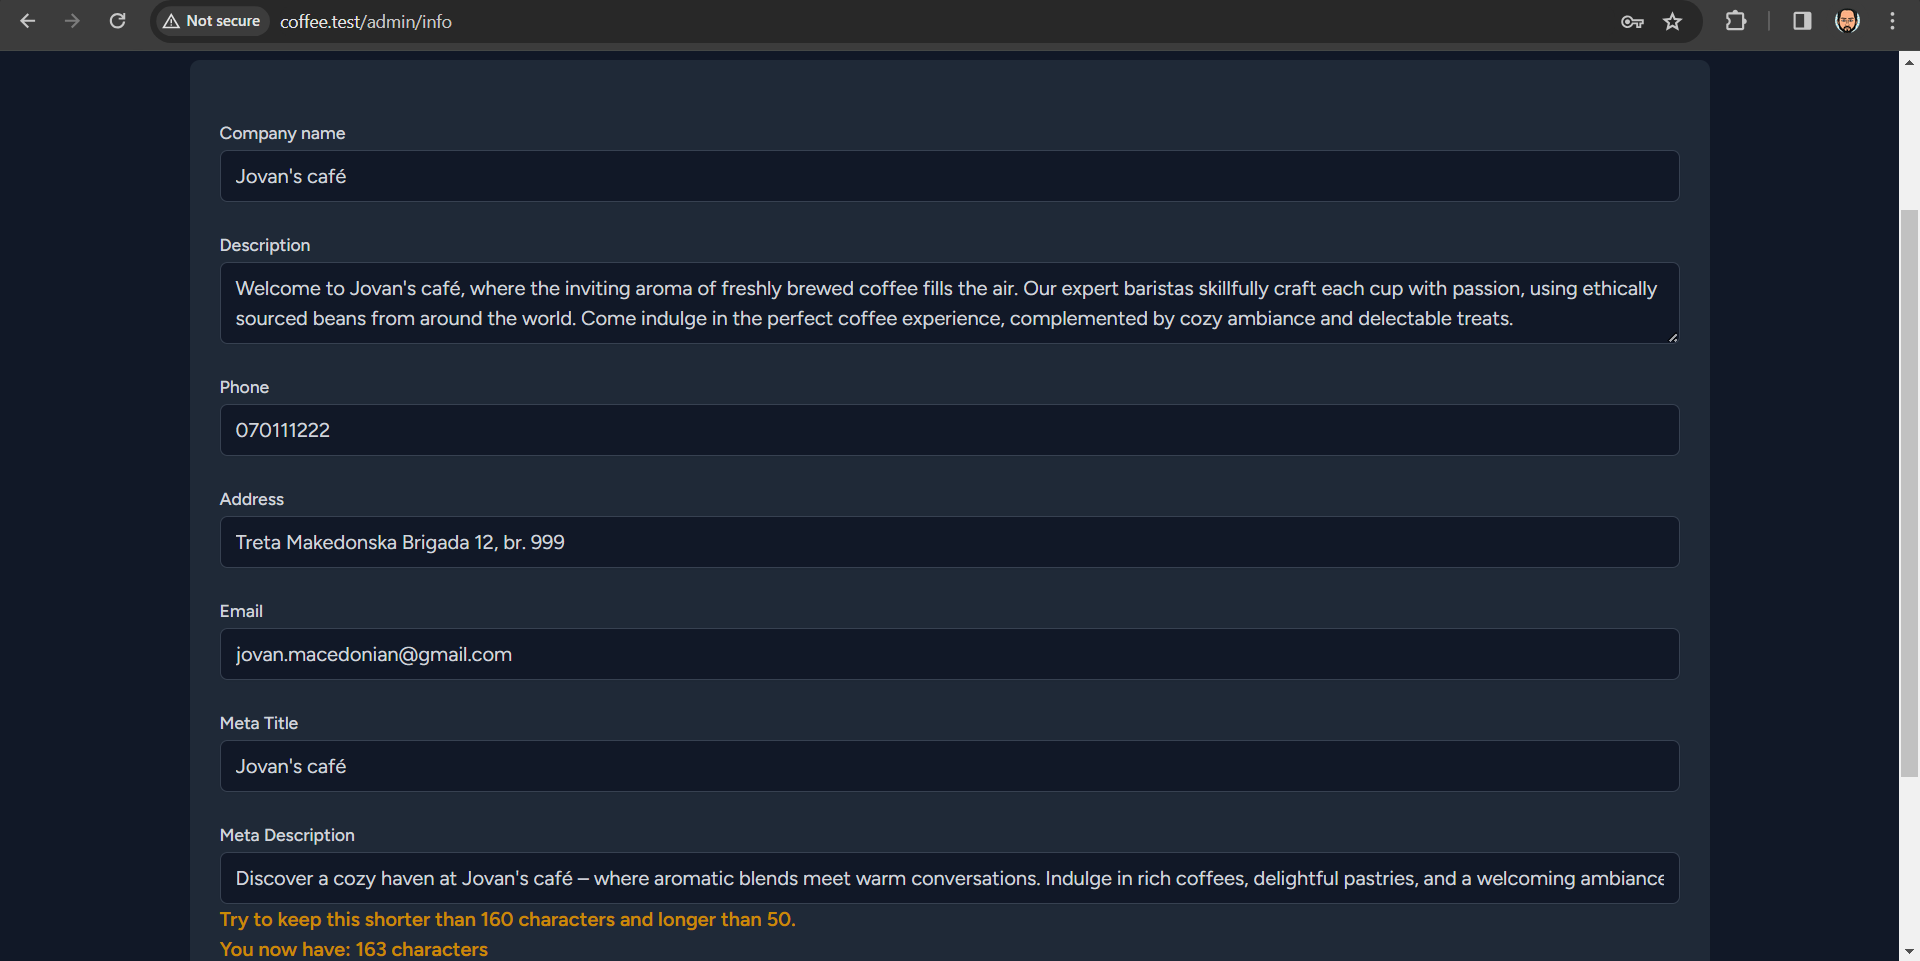1920x961 pixels.
Task: Open the browser extensions puzzle icon
Action: [x=1736, y=21]
